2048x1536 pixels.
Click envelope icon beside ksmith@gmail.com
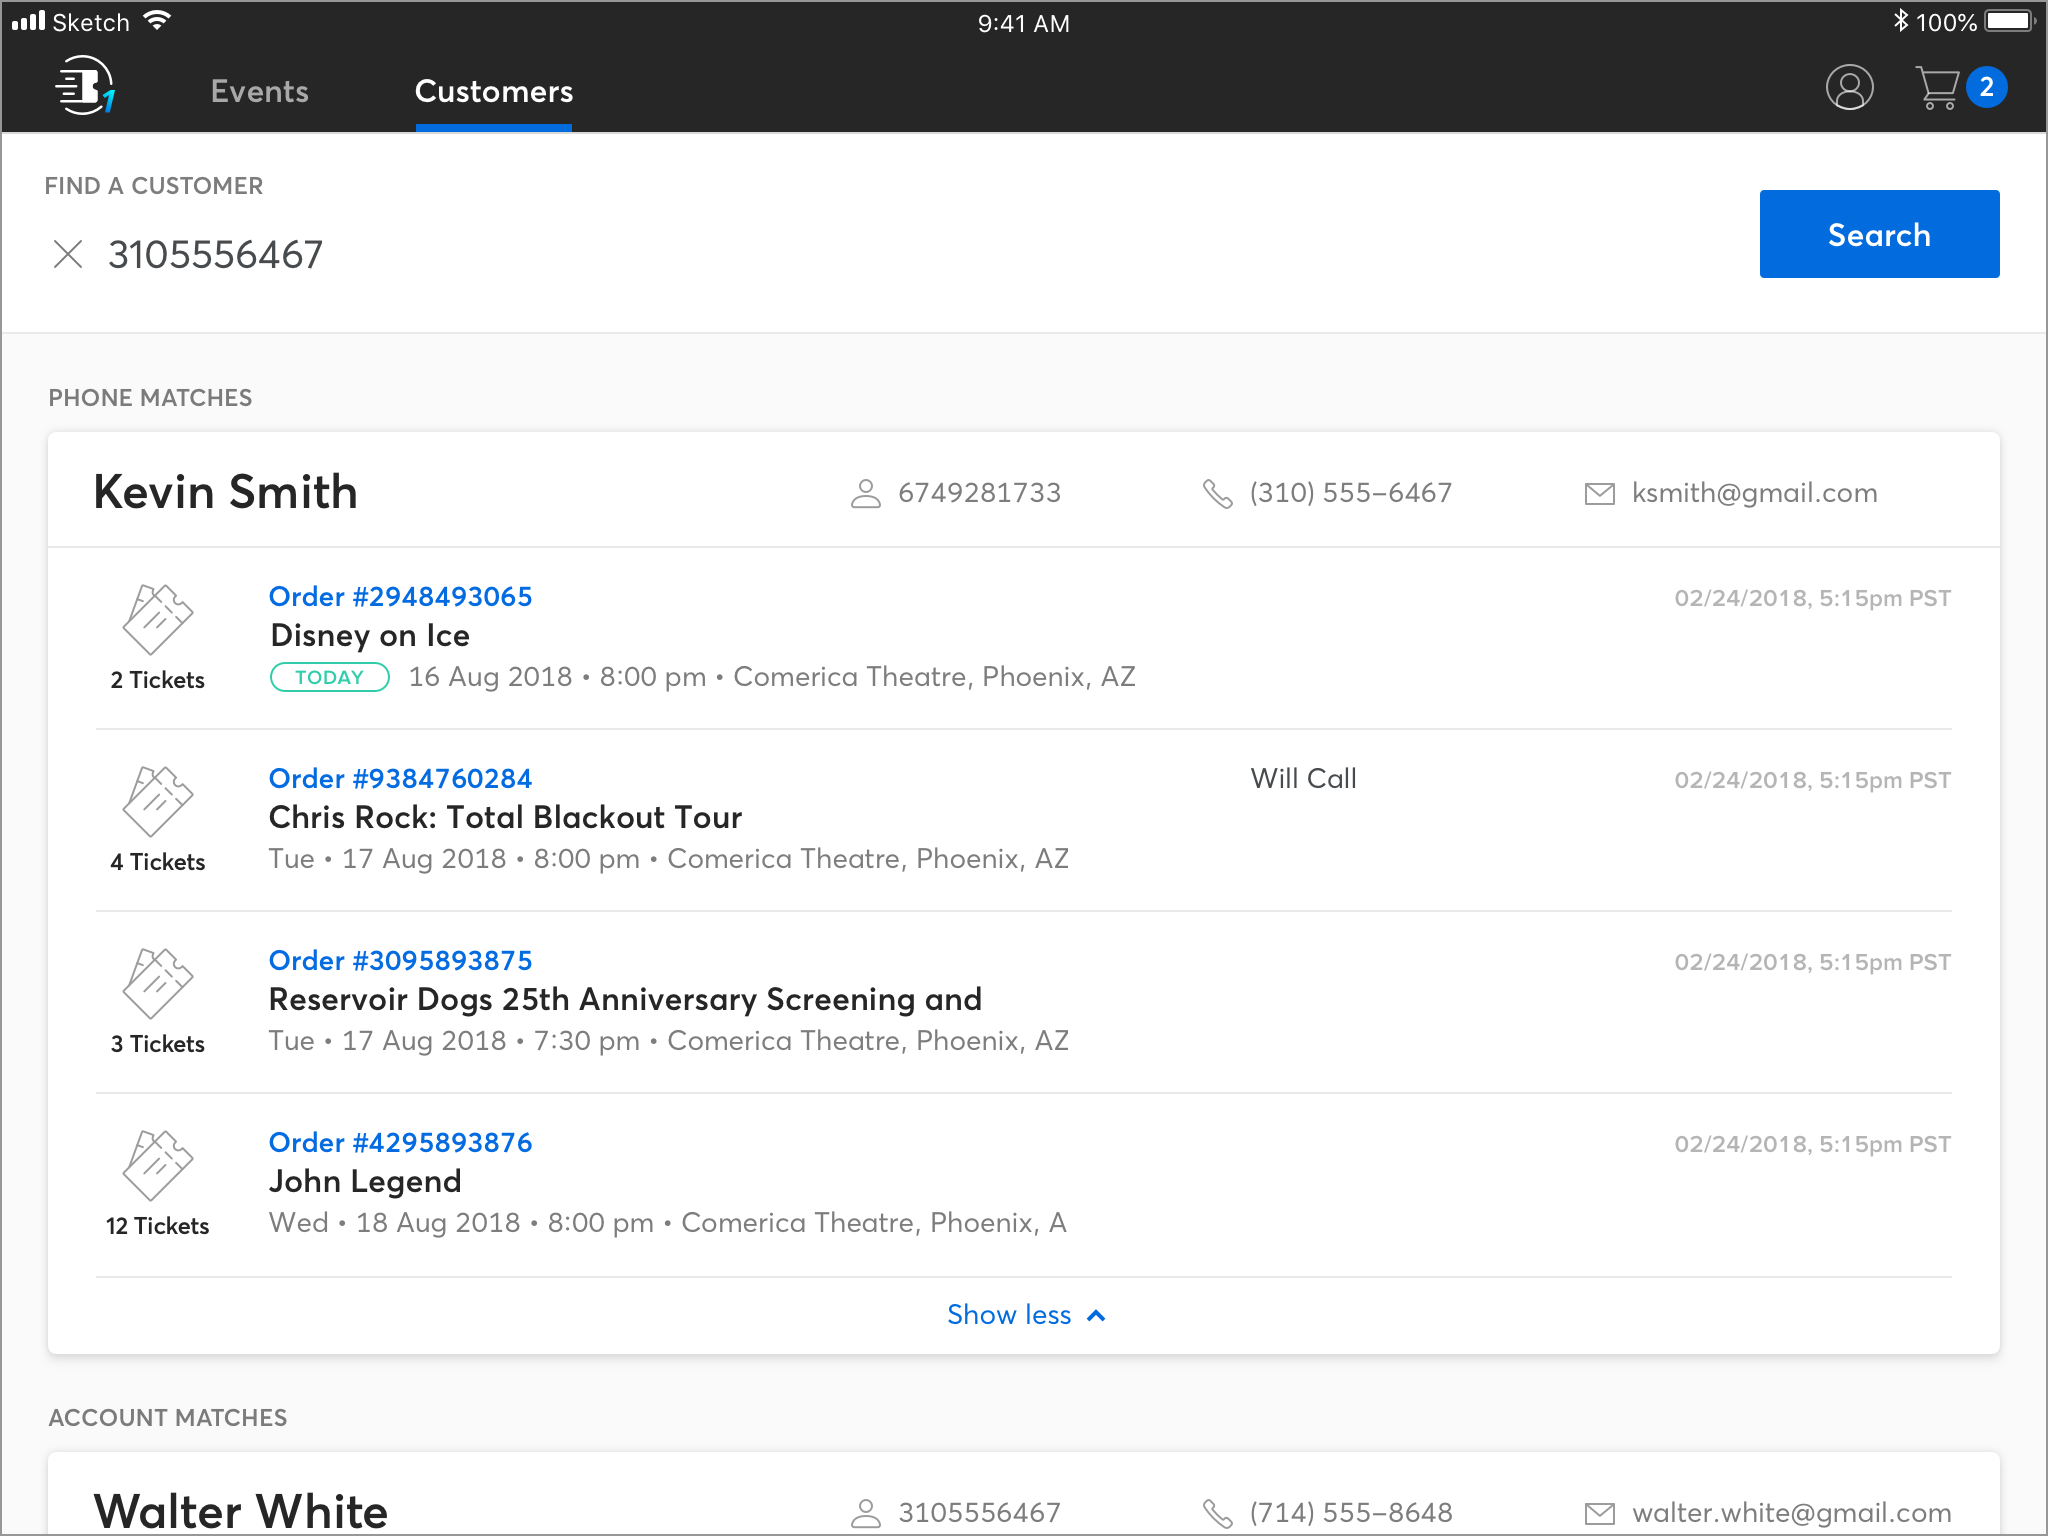coord(1599,494)
